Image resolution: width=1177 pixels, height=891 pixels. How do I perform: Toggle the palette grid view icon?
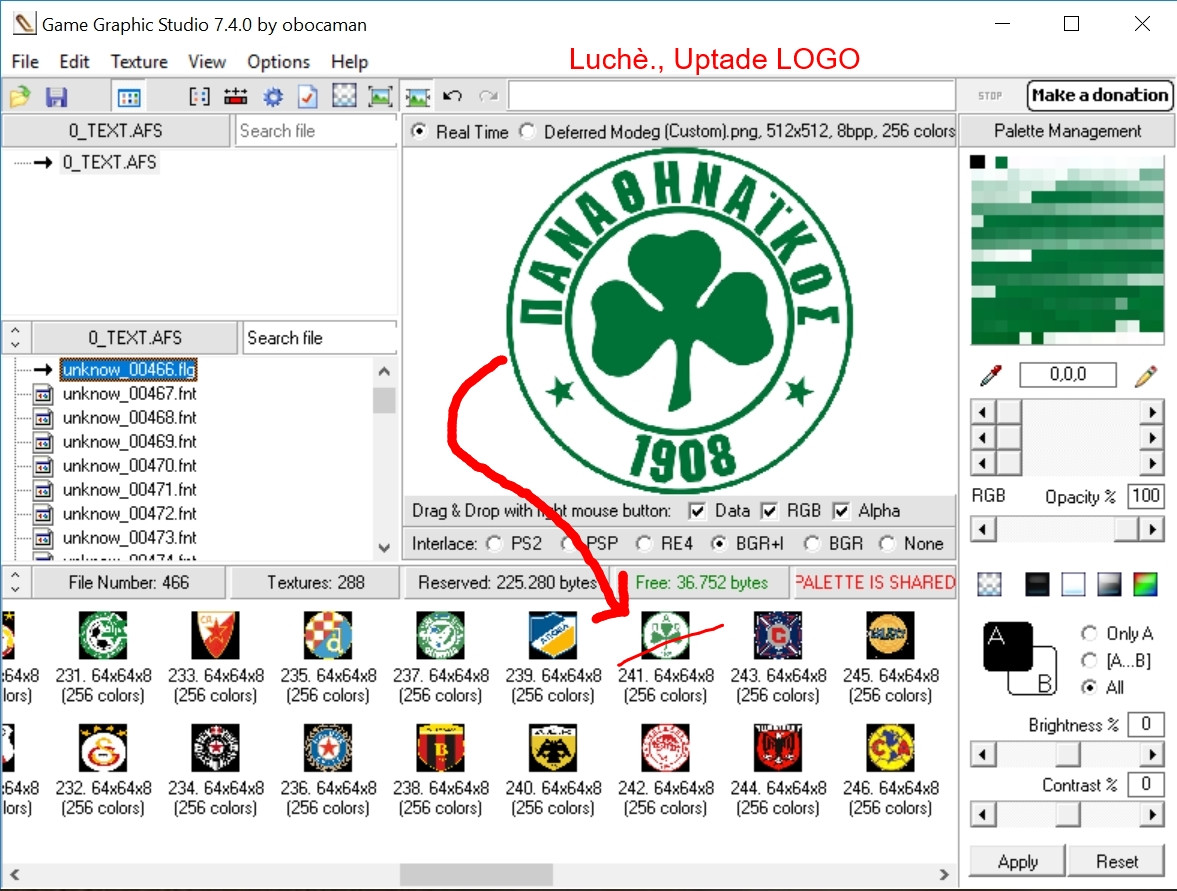[129, 96]
